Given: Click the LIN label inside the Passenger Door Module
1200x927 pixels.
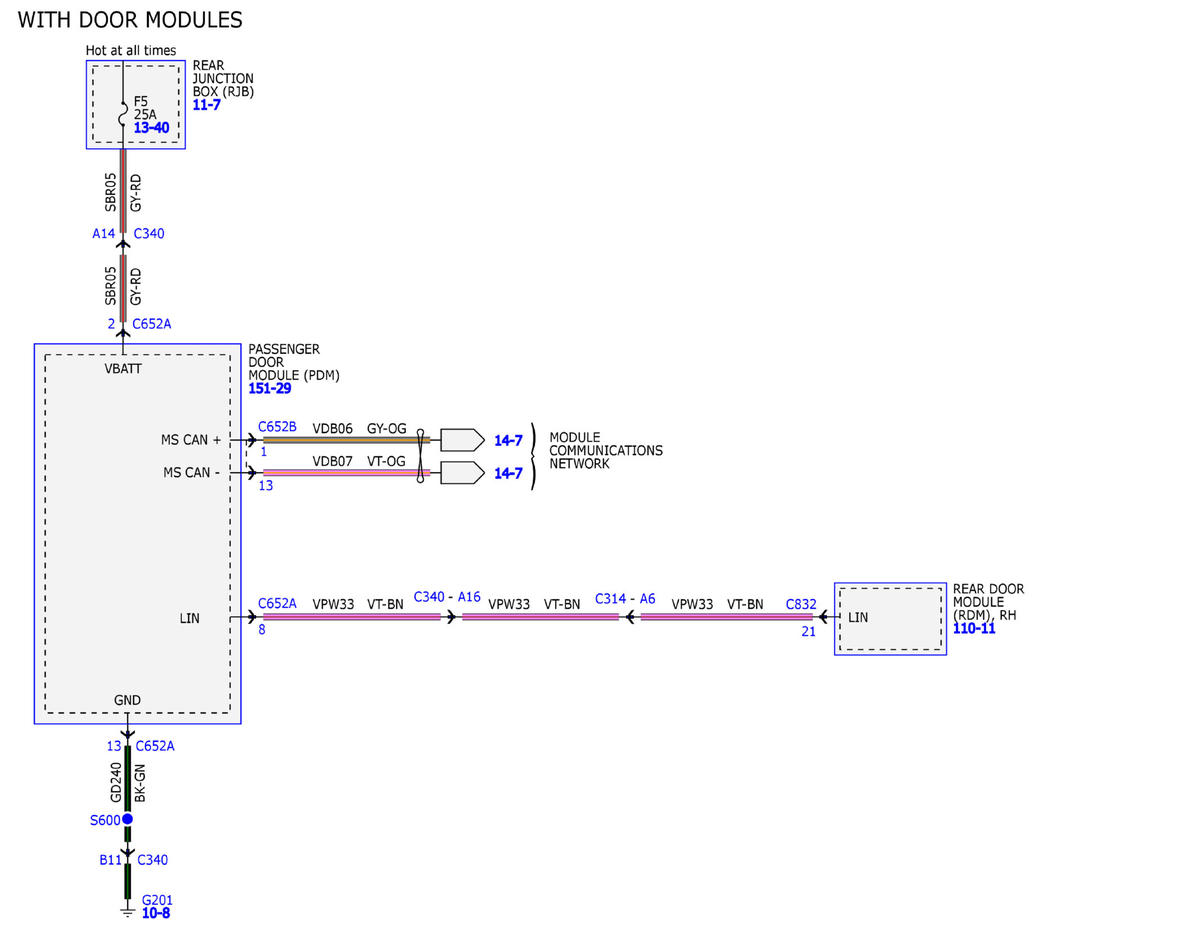Looking at the screenshot, I should click(189, 619).
